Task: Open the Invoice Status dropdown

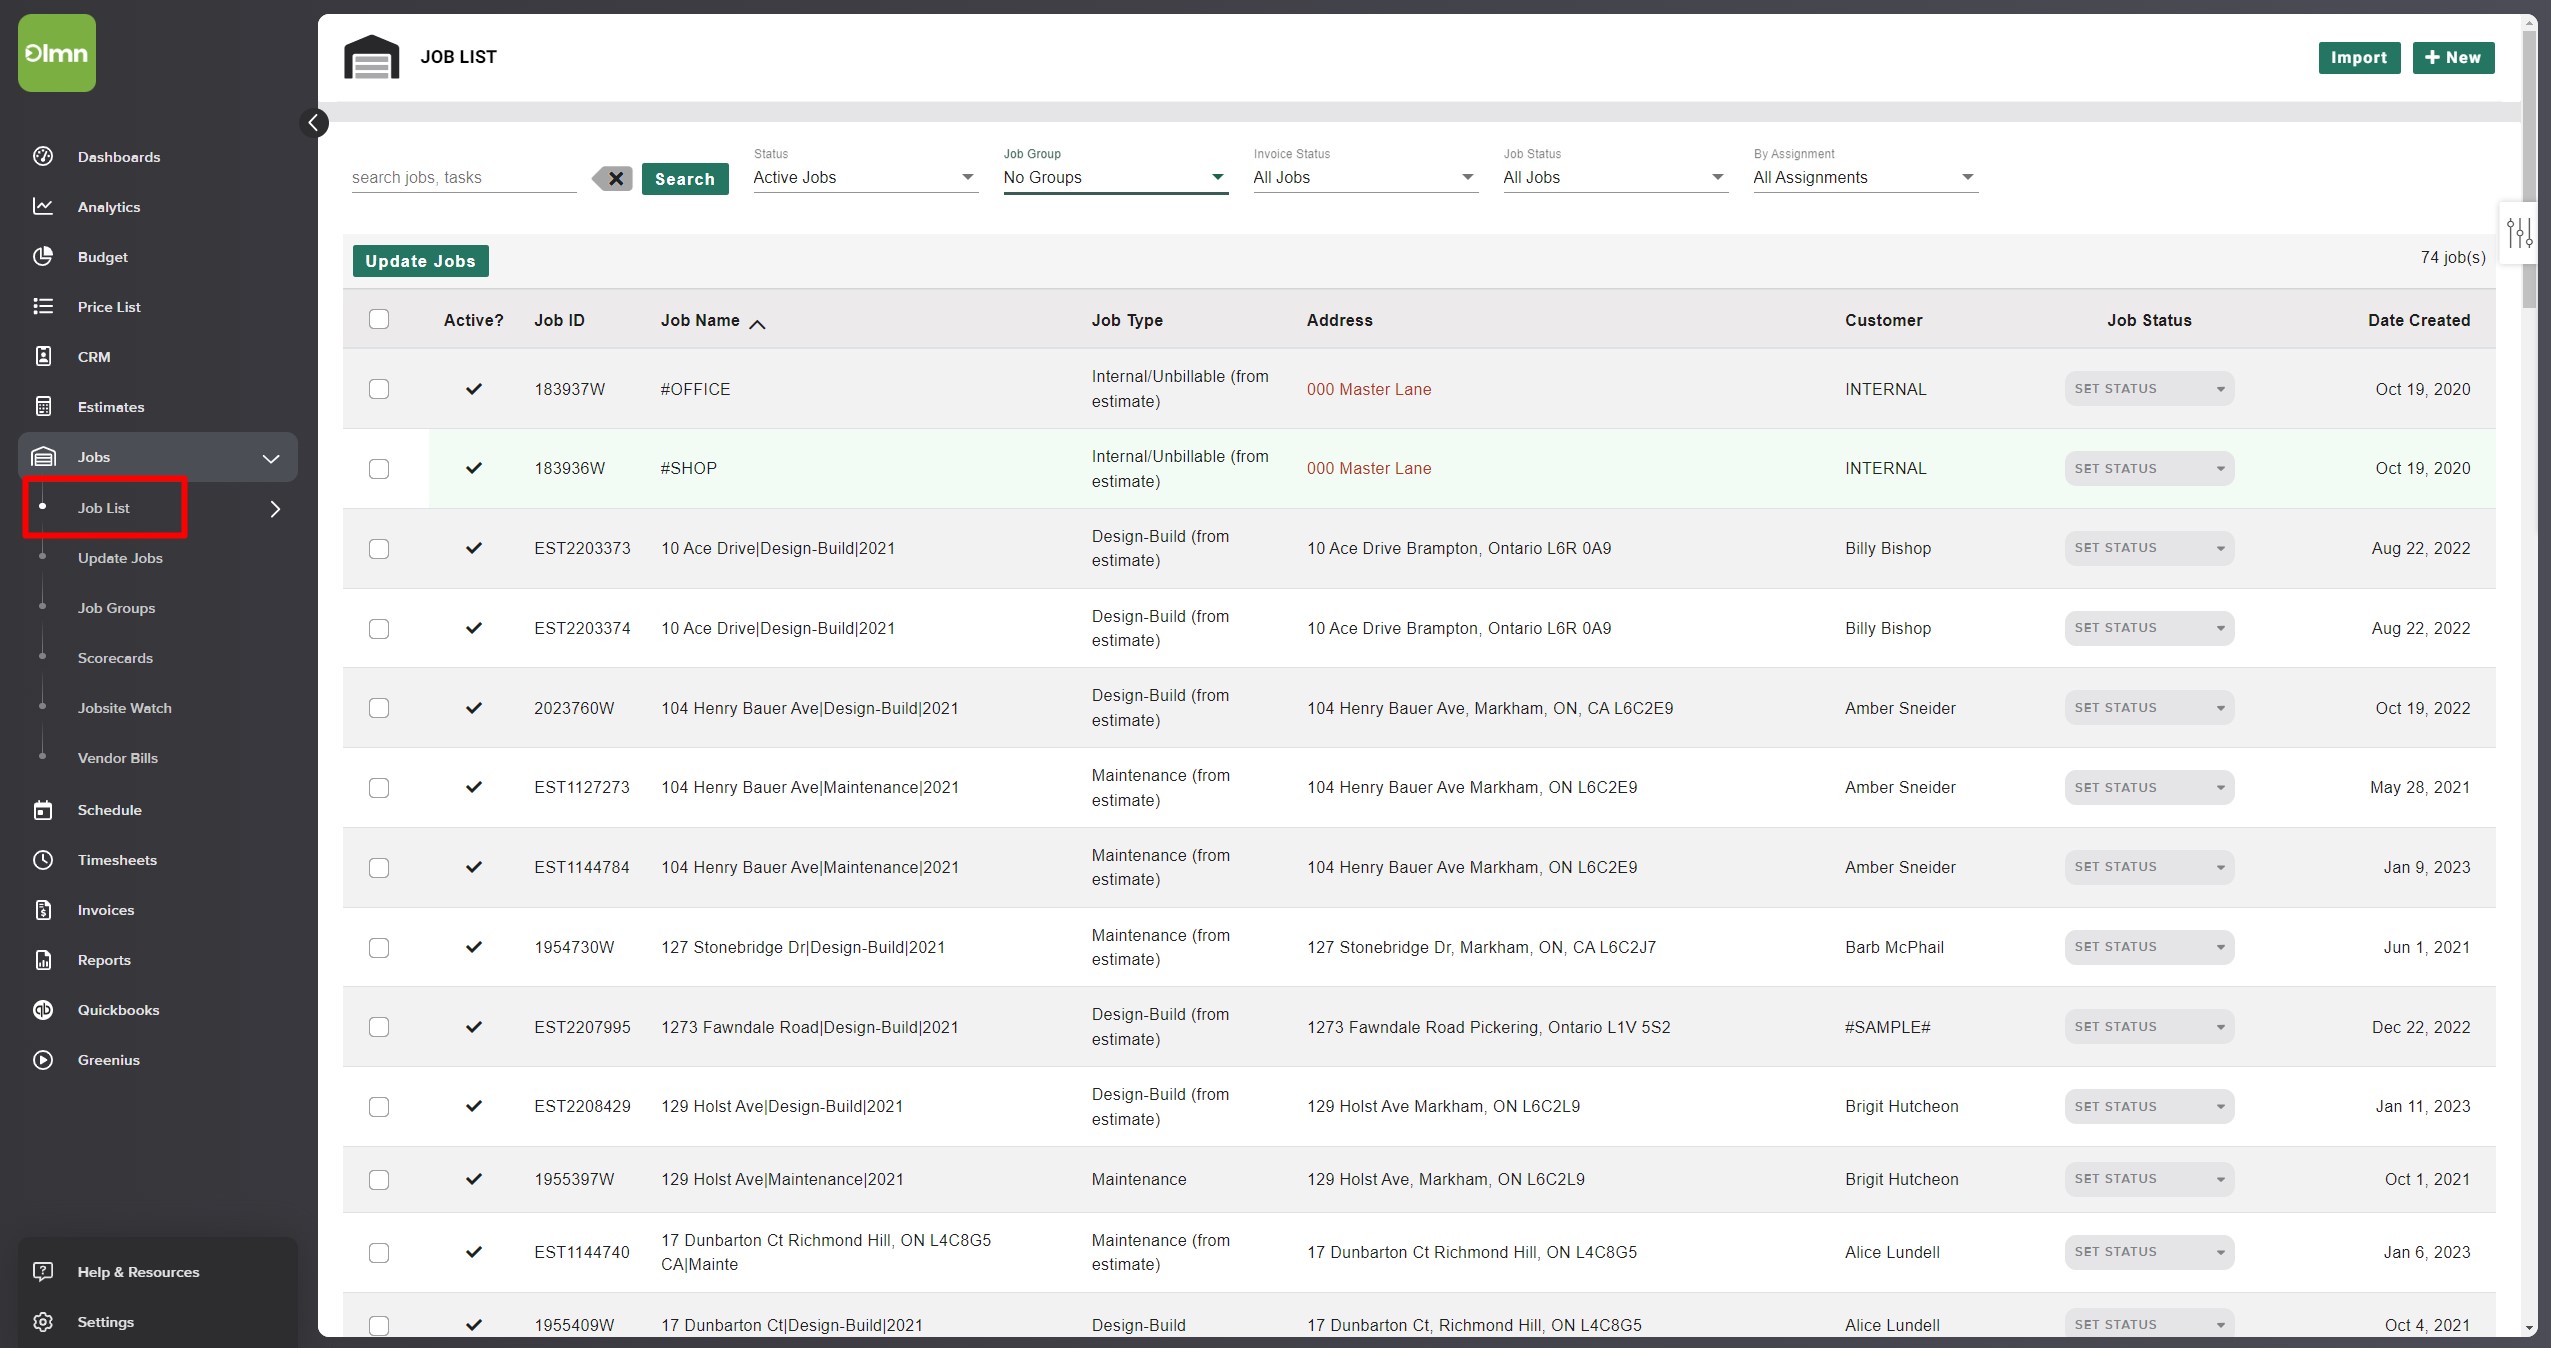Action: pyautogui.click(x=1365, y=177)
